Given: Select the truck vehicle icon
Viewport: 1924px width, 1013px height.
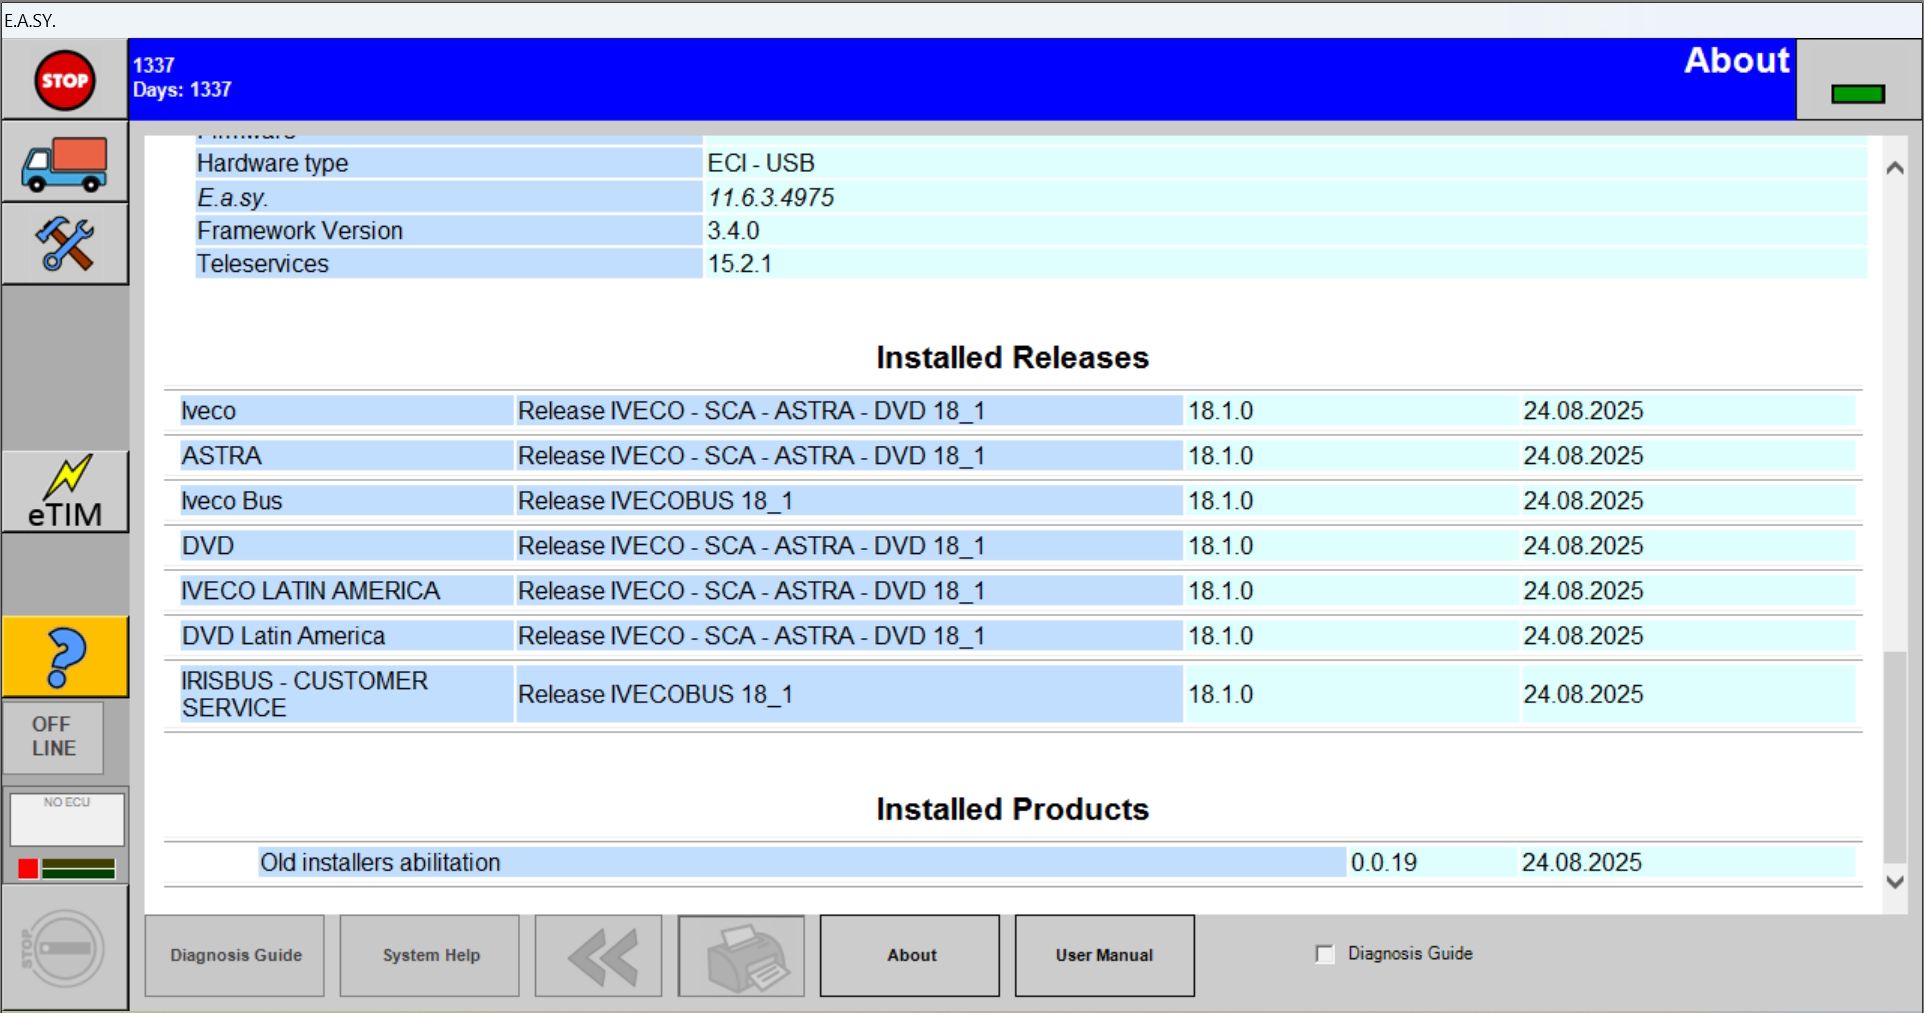Looking at the screenshot, I should (63, 162).
